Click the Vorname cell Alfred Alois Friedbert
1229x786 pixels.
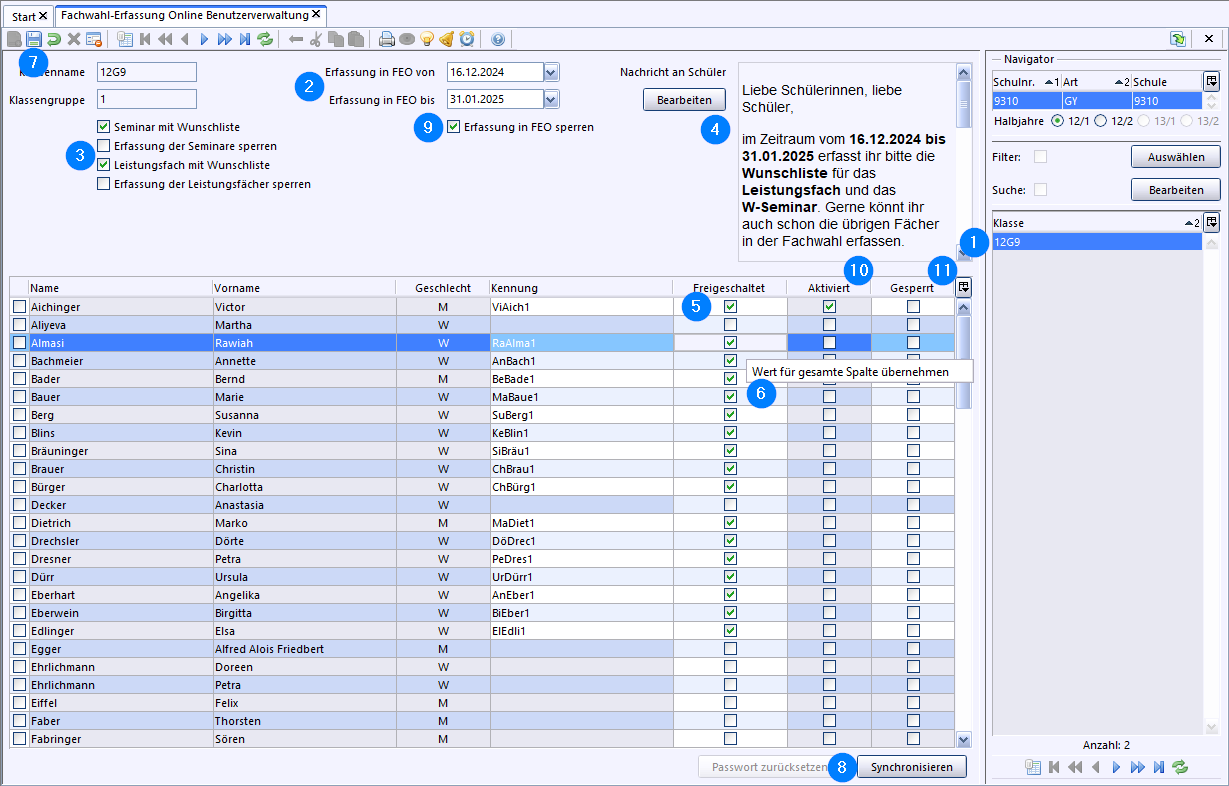point(304,649)
